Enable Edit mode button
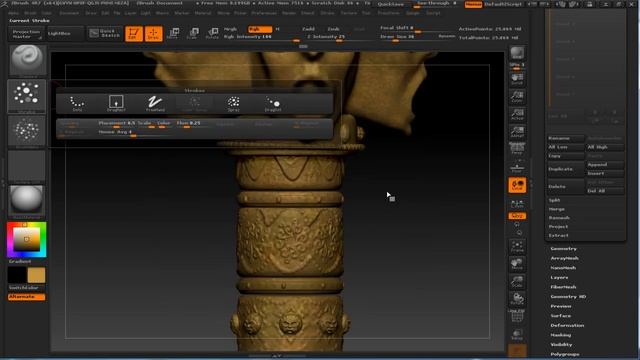Screen dimensions: 640x360 click(x=133, y=33)
